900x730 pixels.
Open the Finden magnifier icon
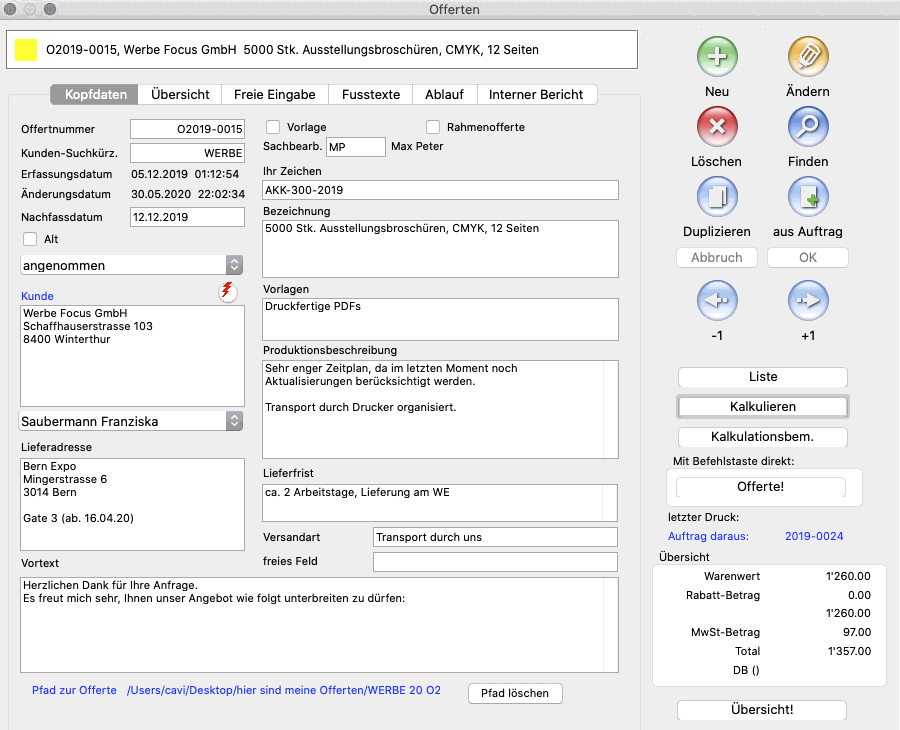pos(807,127)
